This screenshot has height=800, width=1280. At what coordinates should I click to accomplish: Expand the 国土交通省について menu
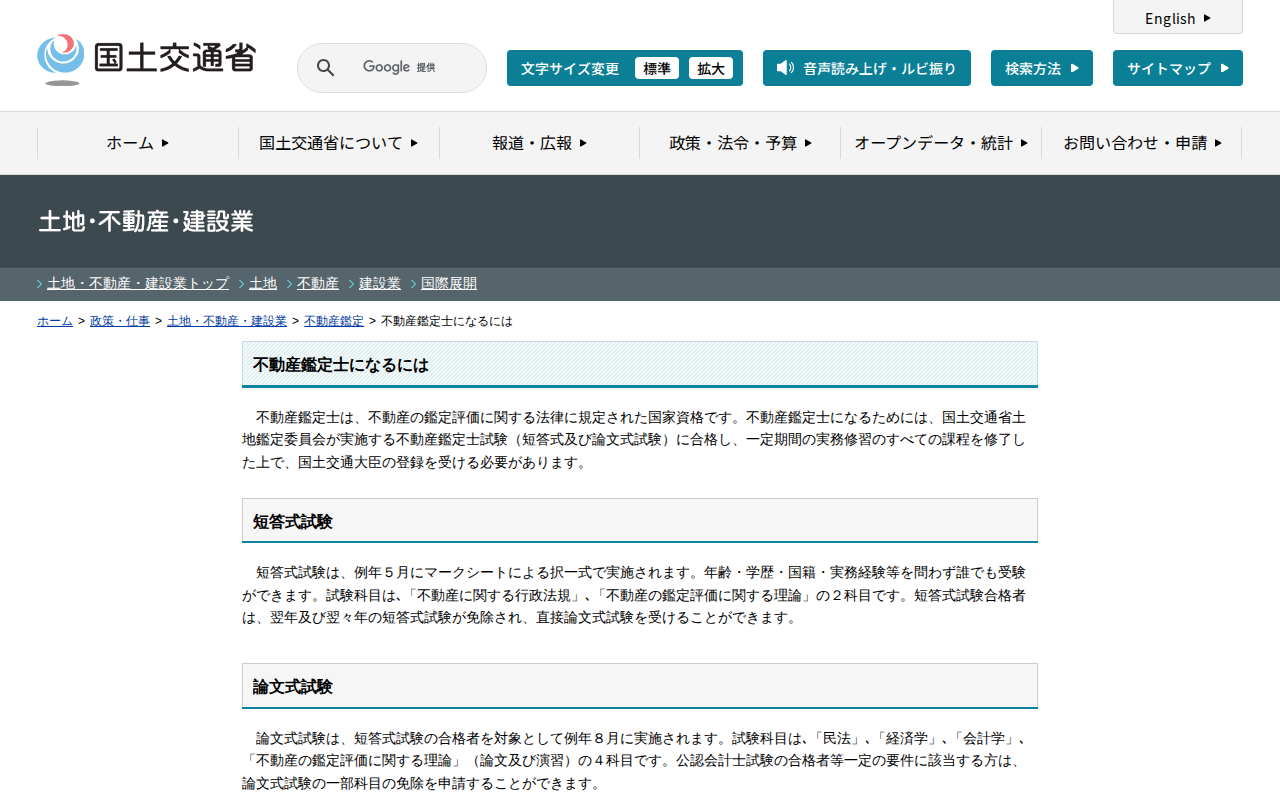tap(338, 143)
